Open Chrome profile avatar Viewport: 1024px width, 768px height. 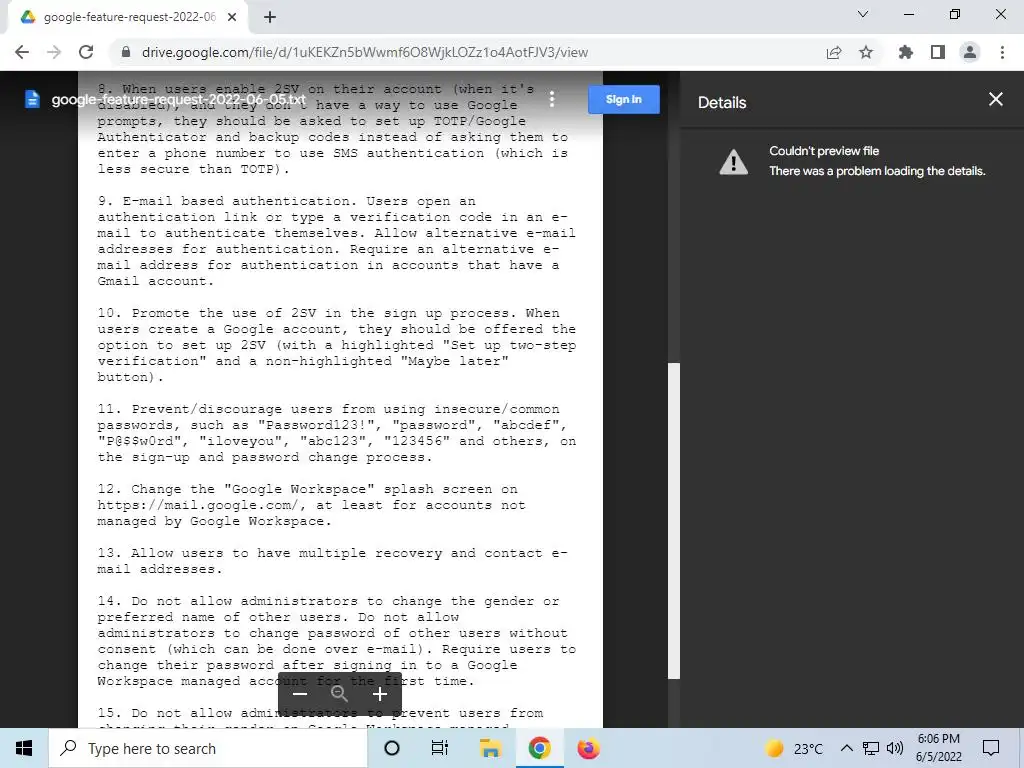coord(970,52)
